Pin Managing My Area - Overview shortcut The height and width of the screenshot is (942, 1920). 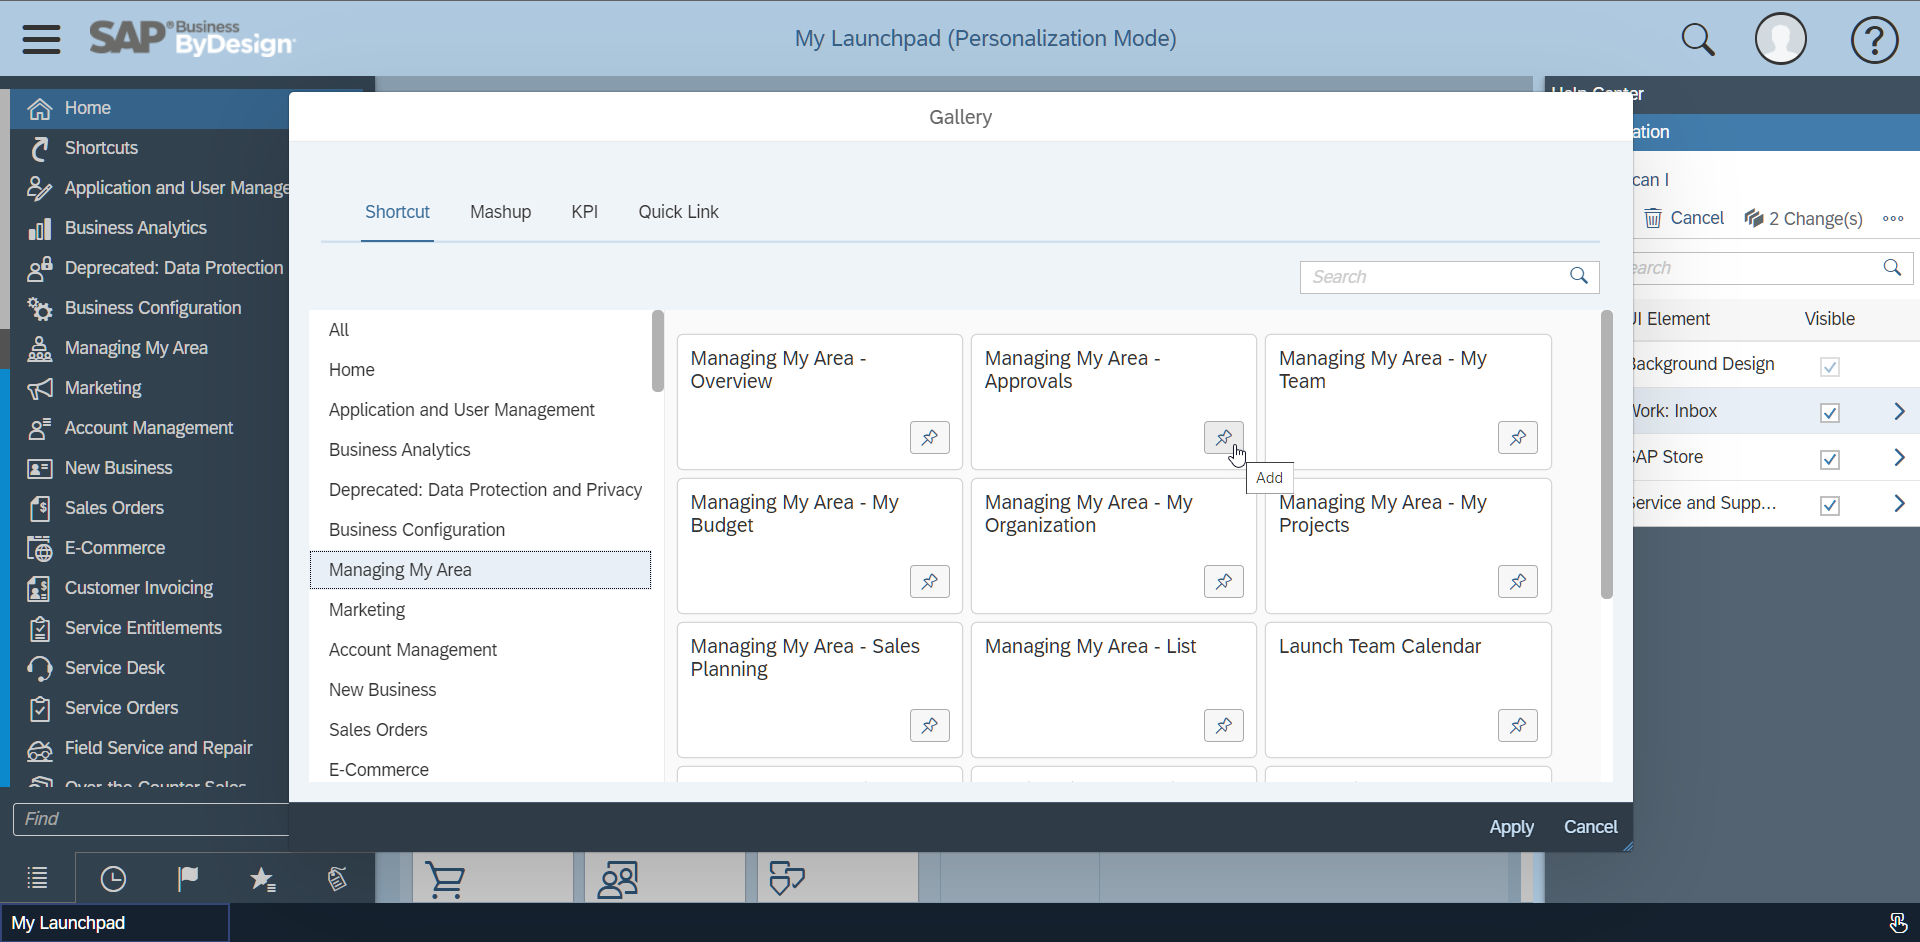click(930, 437)
